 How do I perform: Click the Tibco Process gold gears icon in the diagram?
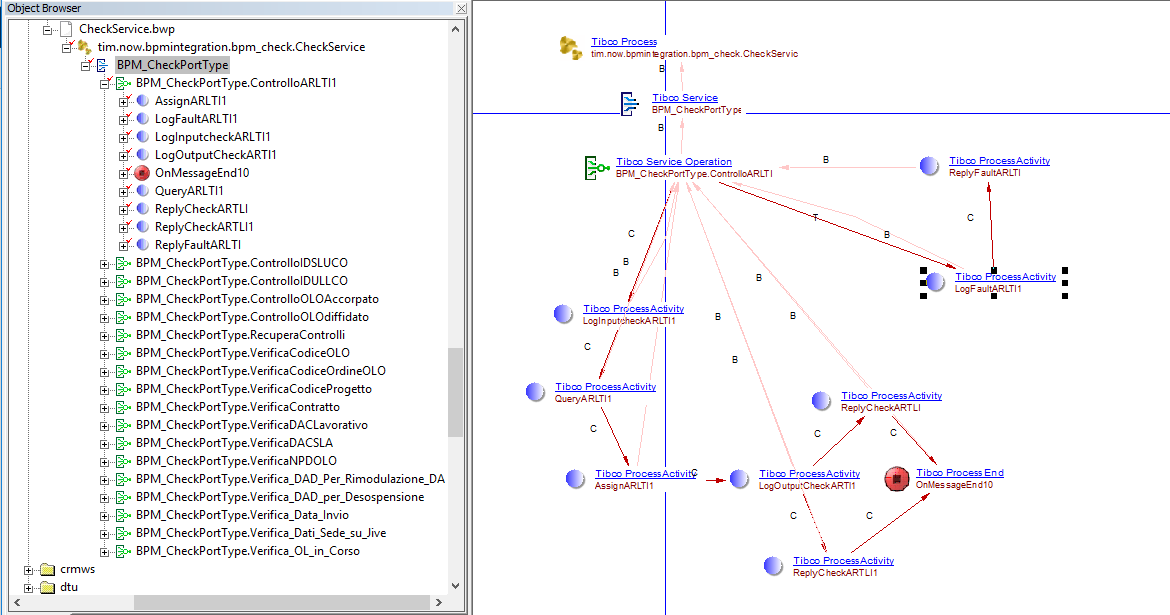tap(571, 46)
